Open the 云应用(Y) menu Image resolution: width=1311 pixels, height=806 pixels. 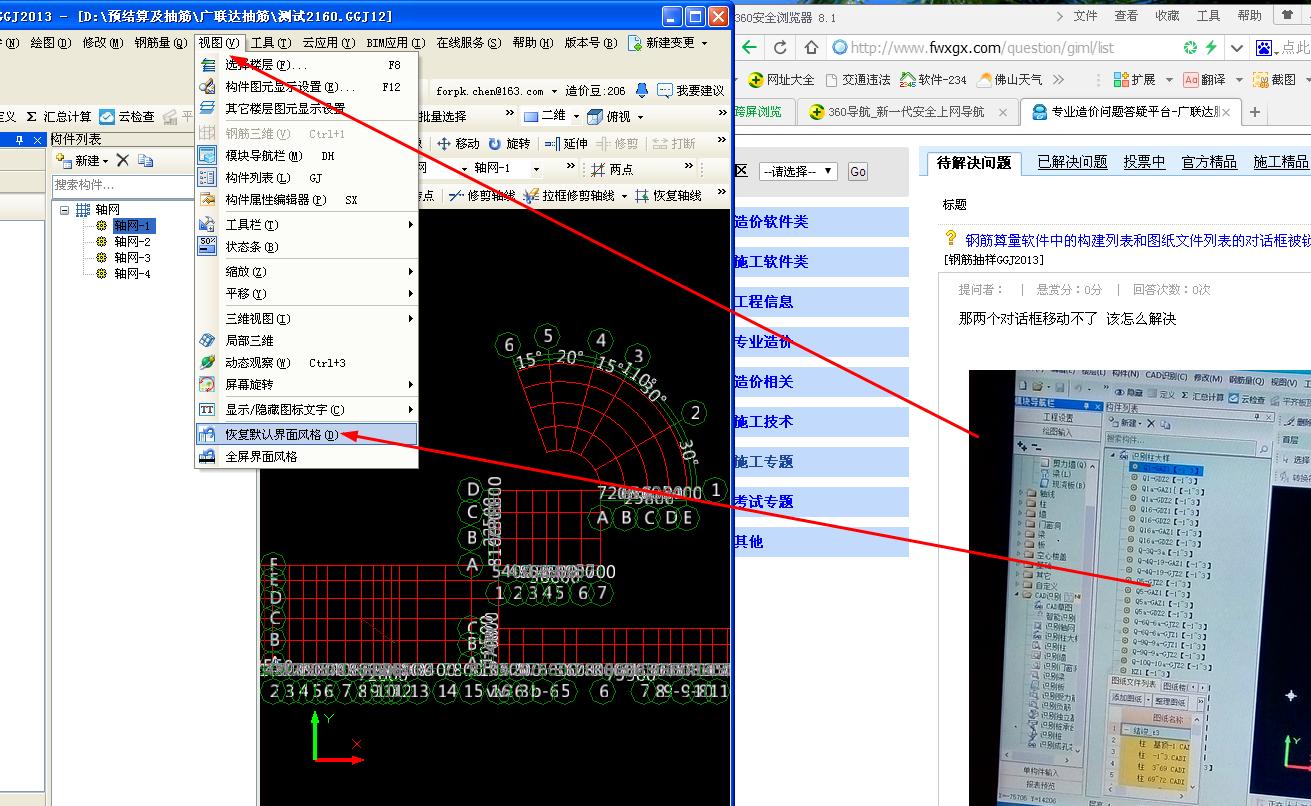pyautogui.click(x=328, y=43)
